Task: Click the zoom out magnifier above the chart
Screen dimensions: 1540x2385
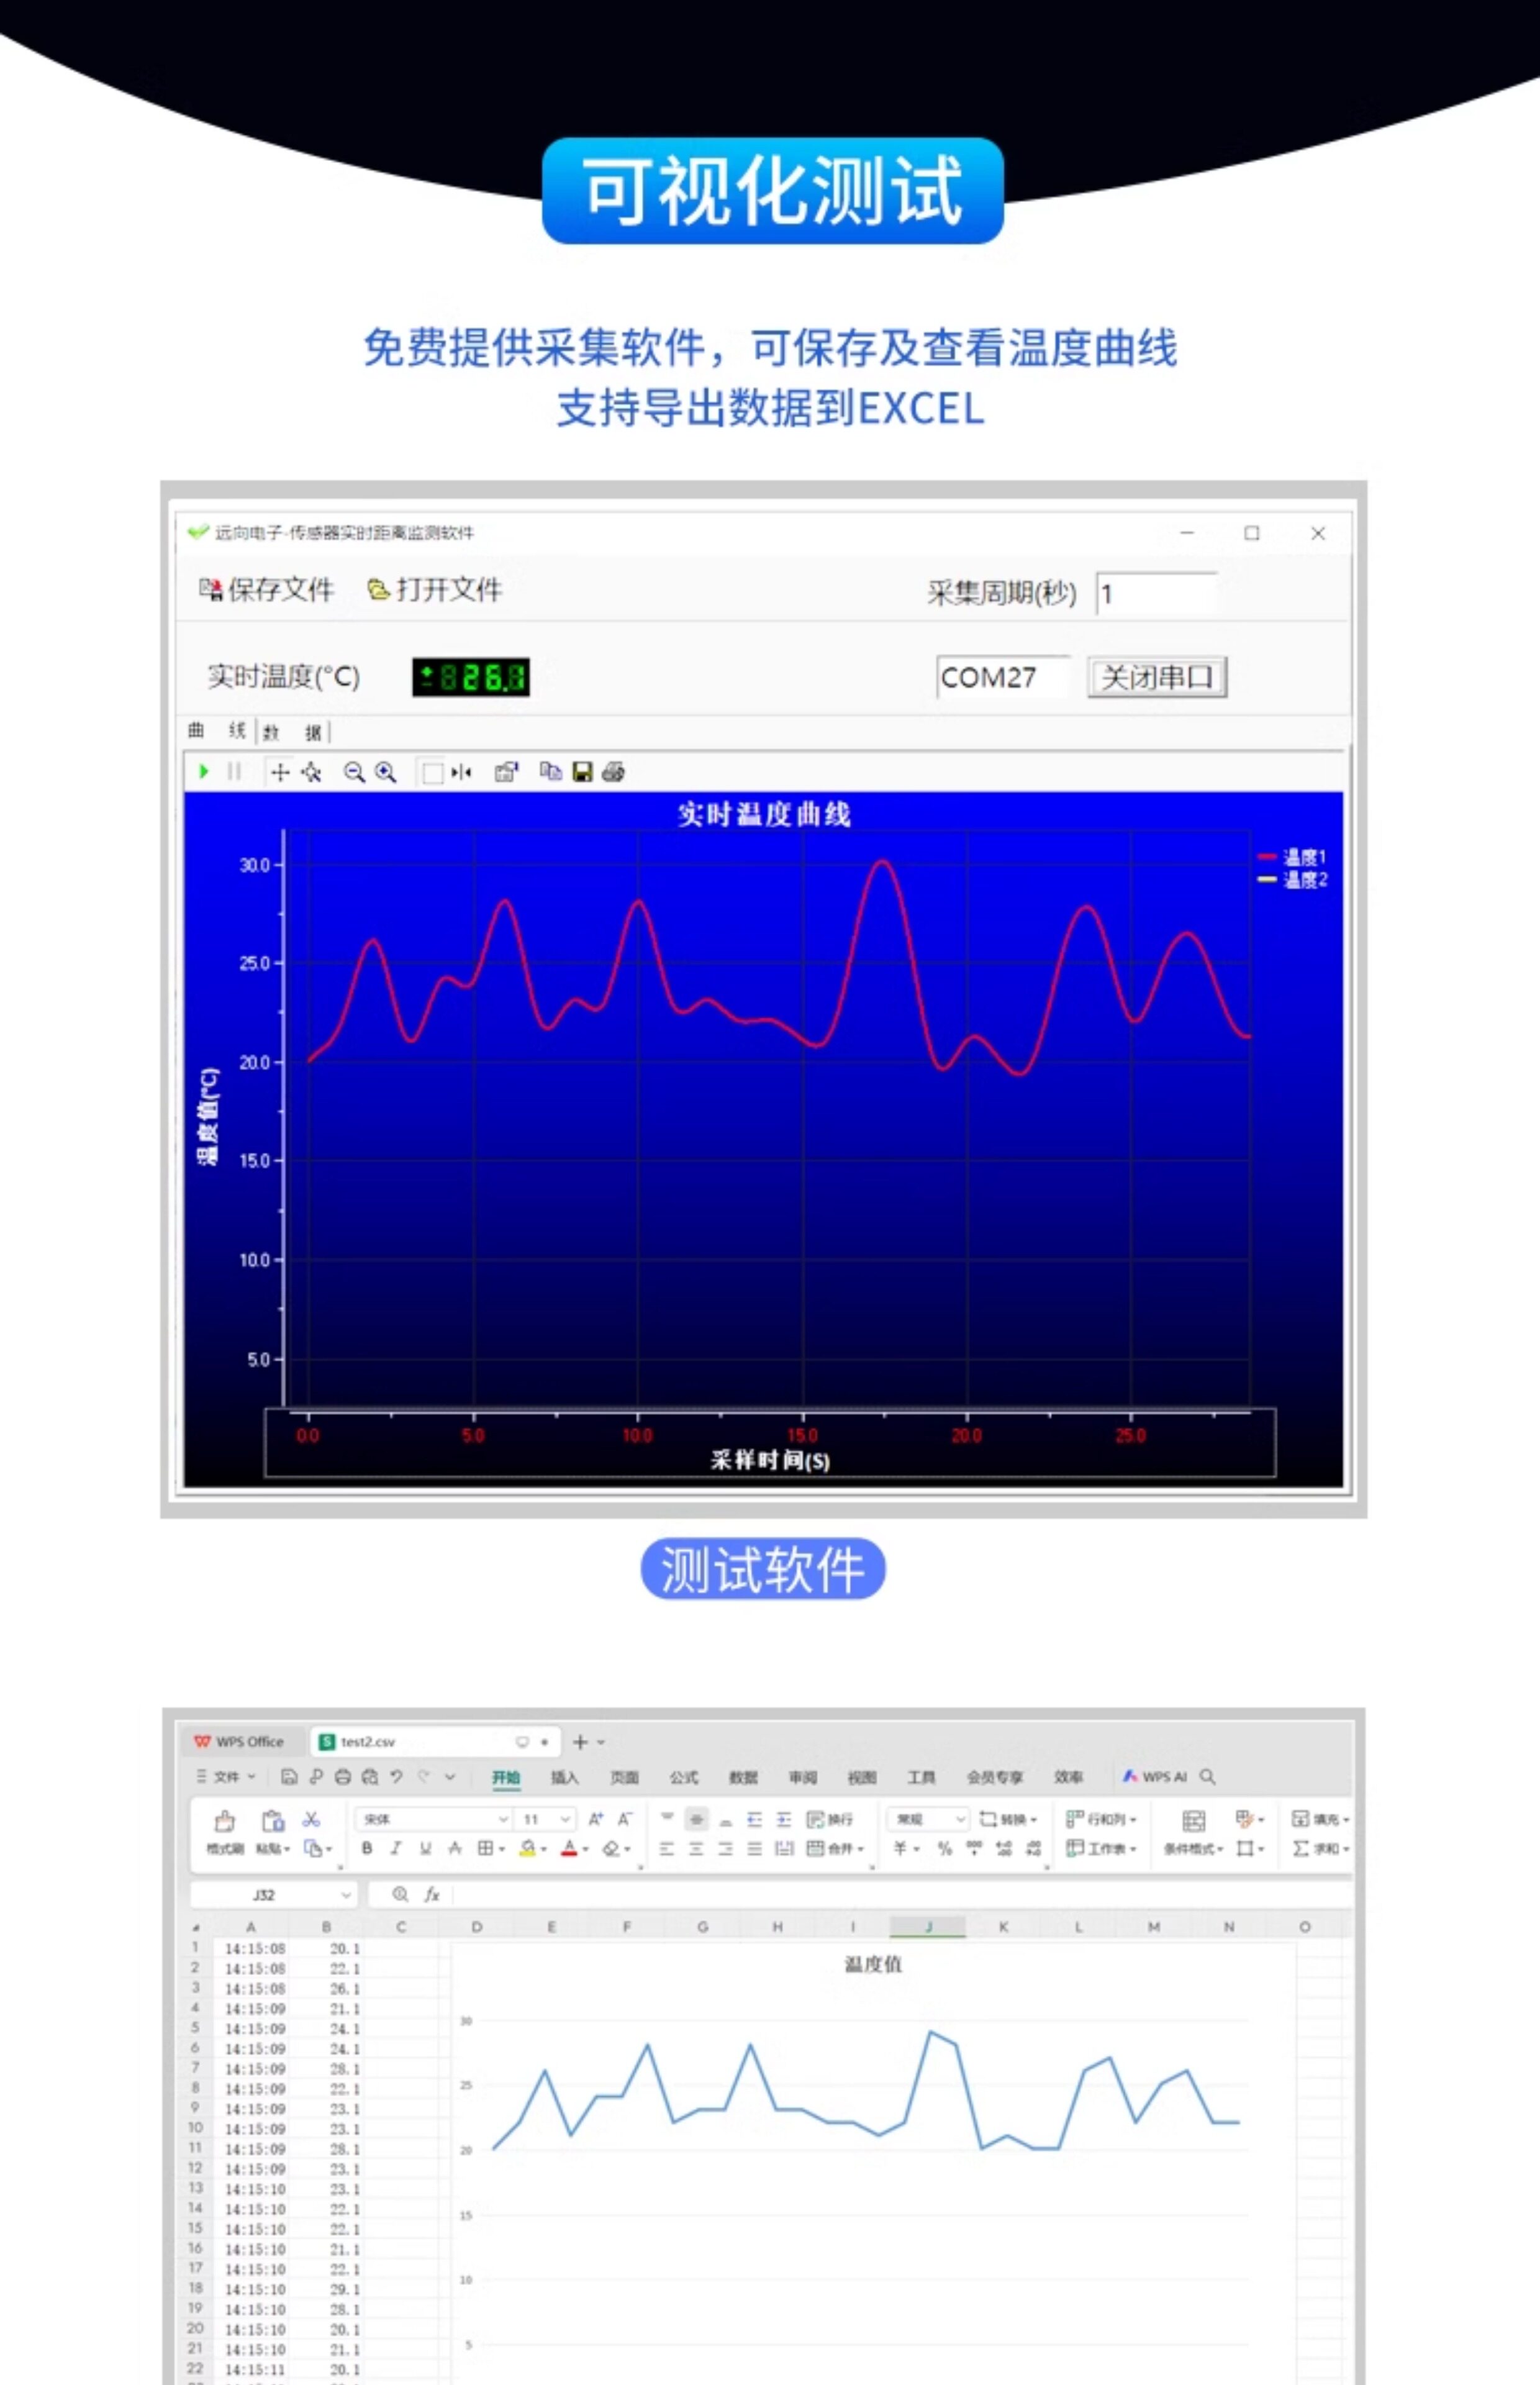Action: coord(354,772)
